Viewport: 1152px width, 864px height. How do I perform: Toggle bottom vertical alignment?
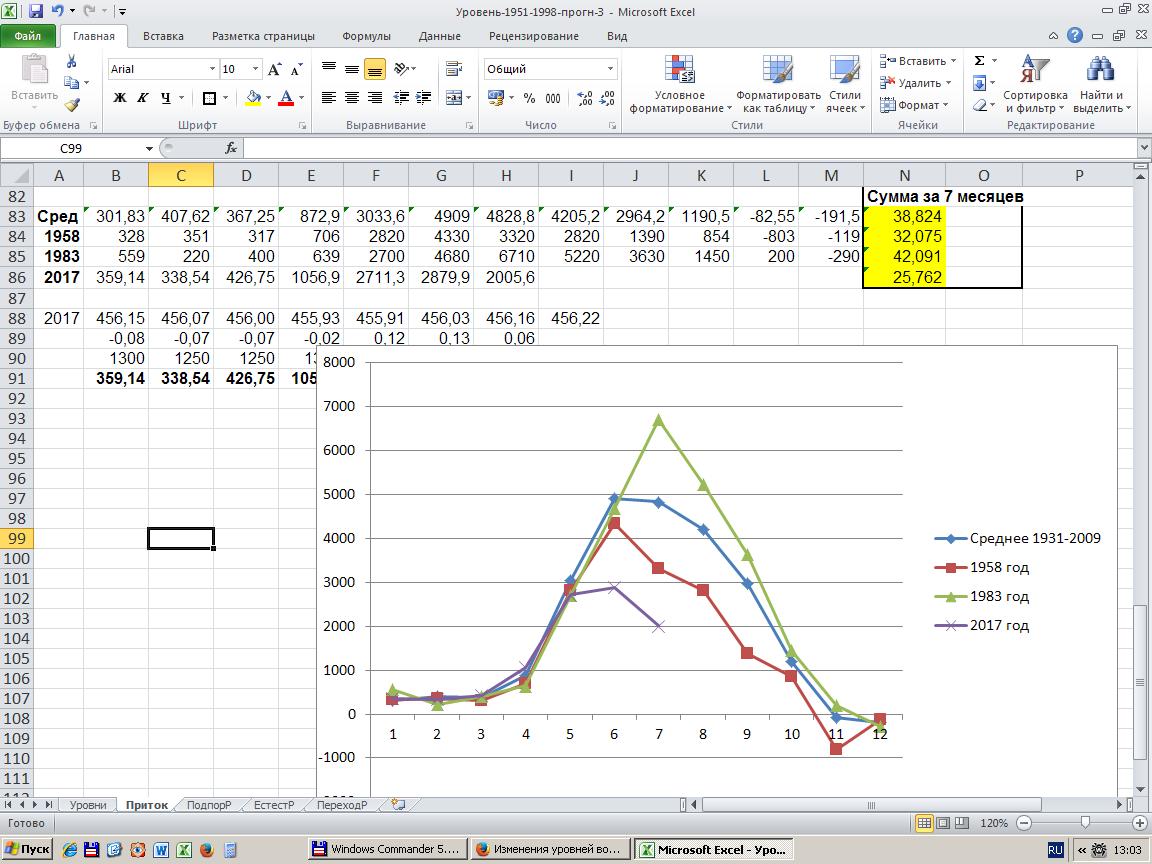point(375,69)
